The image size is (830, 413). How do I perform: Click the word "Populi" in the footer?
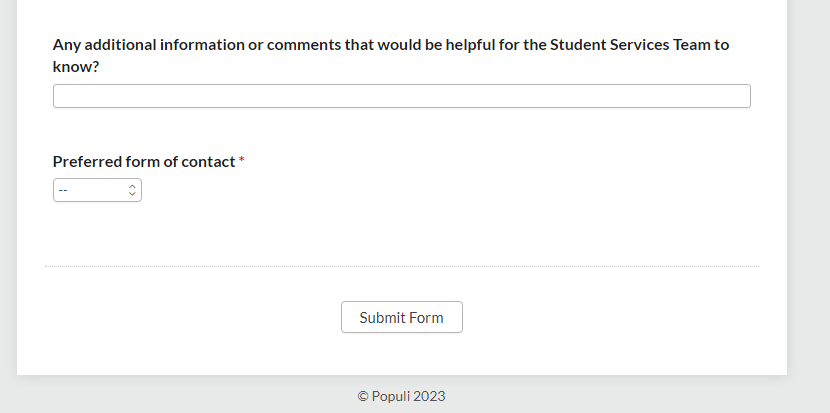tap(391, 396)
